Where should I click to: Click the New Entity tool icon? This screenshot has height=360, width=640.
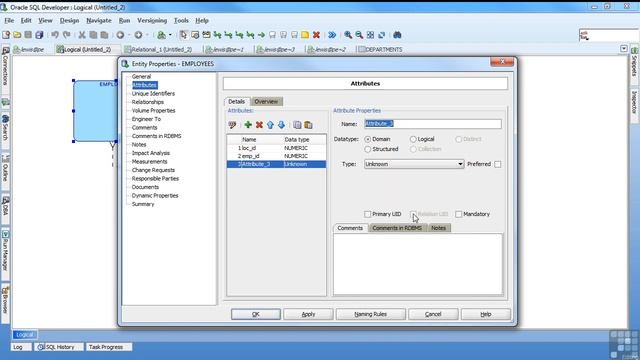coord(195,35)
